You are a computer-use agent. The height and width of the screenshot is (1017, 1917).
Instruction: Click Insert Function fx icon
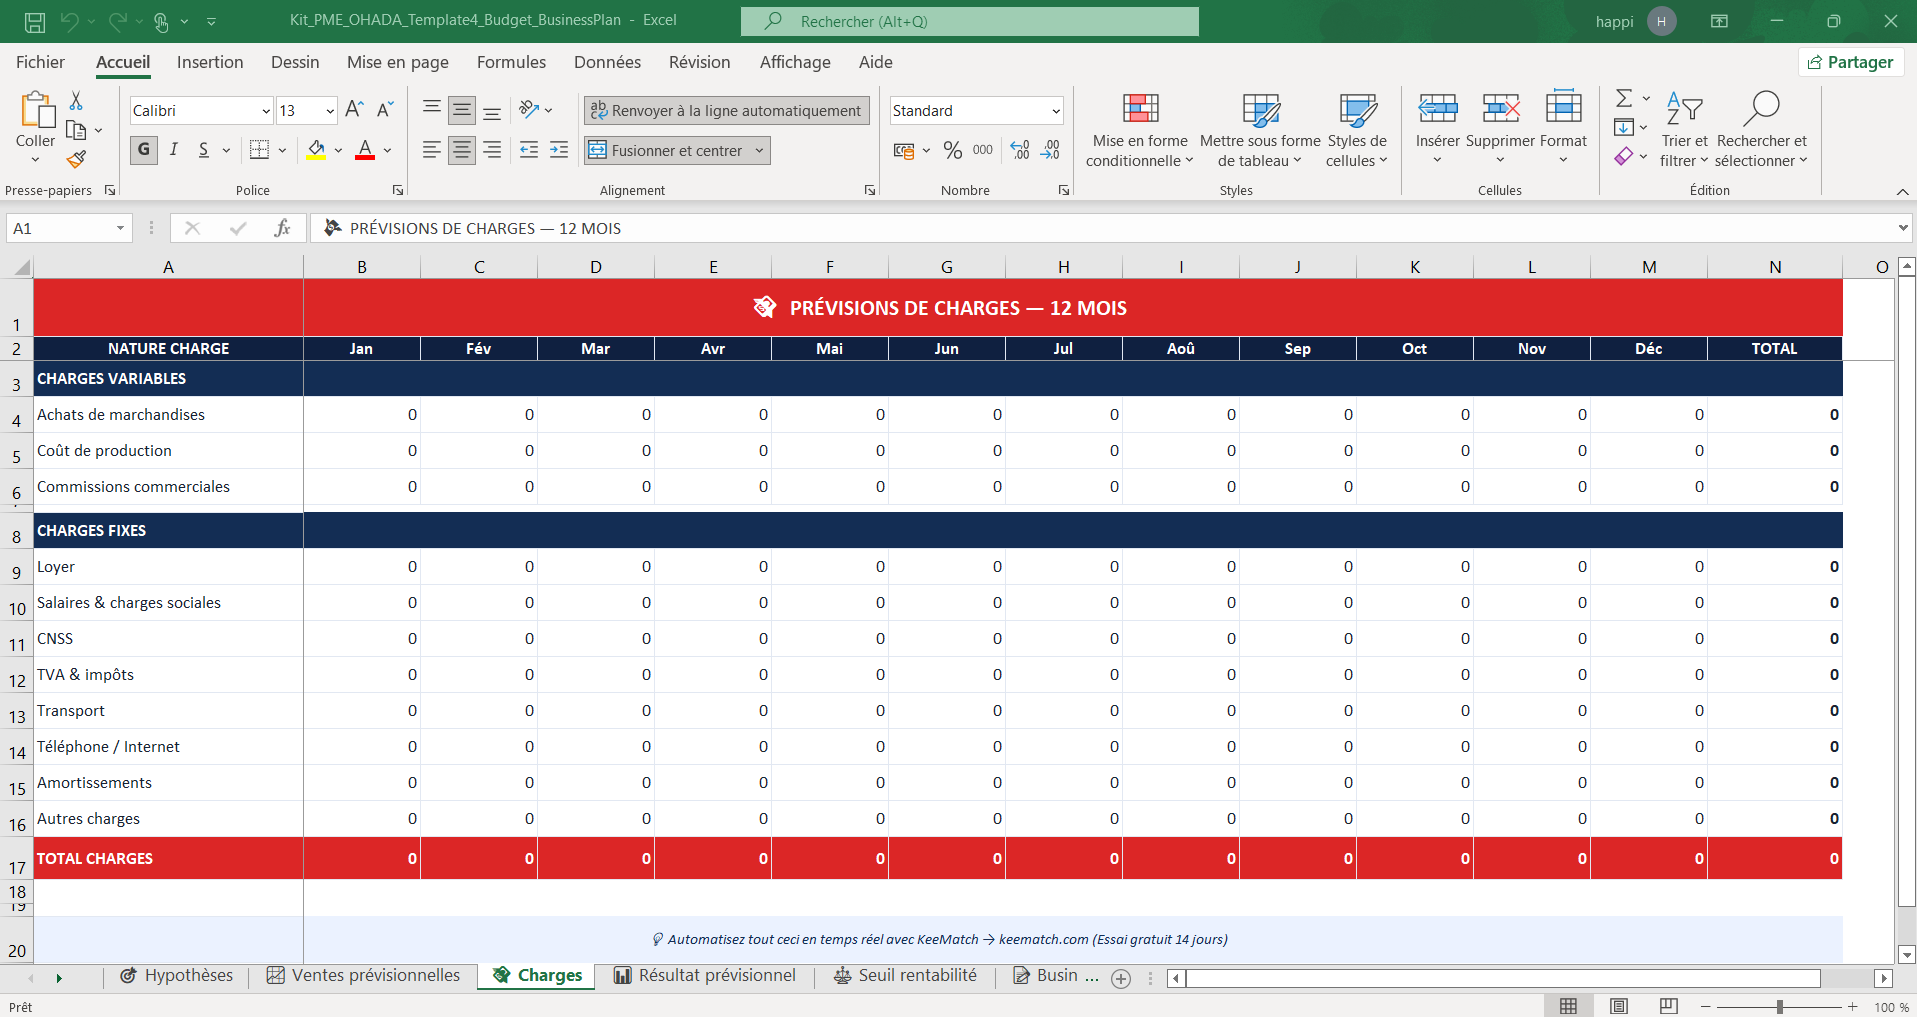tap(282, 228)
